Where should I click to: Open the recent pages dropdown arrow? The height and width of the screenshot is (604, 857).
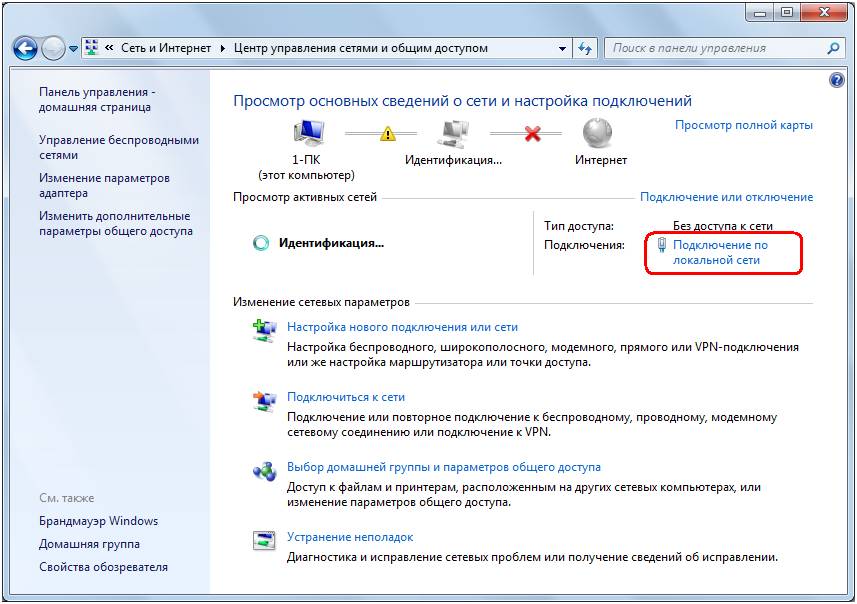(x=73, y=49)
